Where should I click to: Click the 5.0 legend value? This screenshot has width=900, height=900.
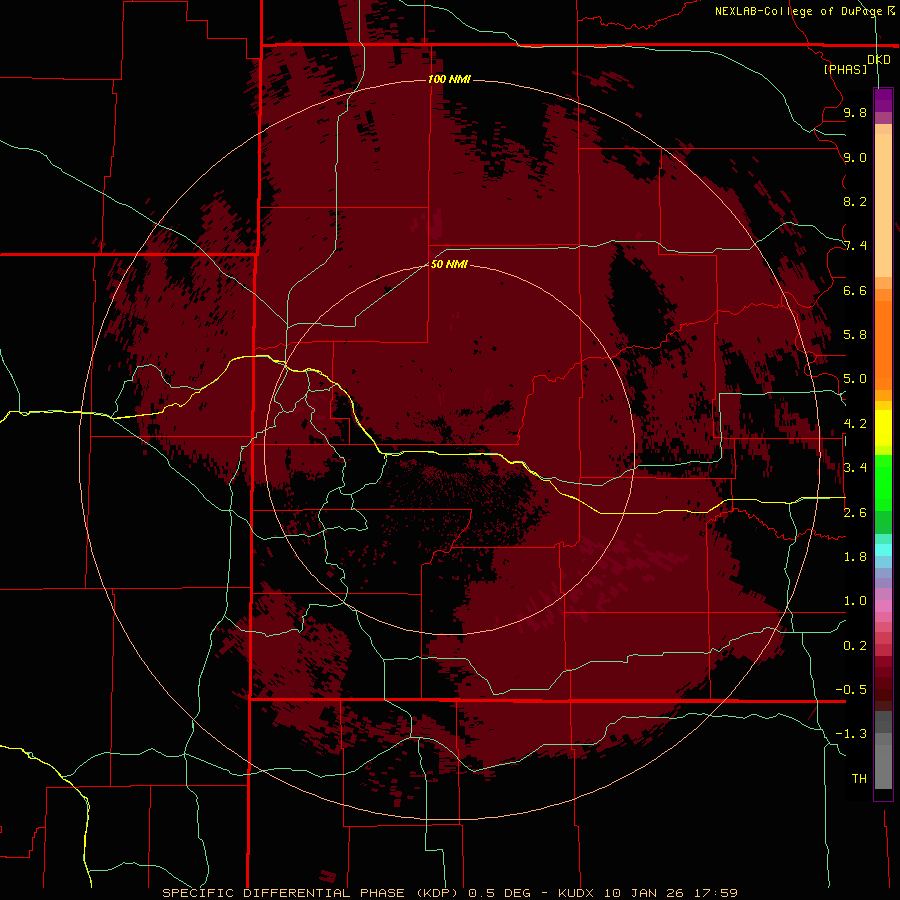855,379
